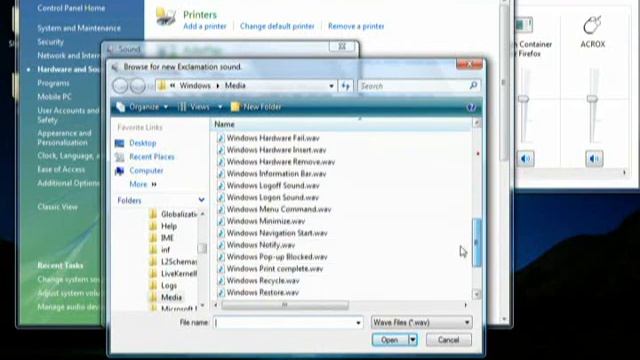Screen dimensions: 640x360
Task: Open the Organize menu
Action: tap(142, 107)
